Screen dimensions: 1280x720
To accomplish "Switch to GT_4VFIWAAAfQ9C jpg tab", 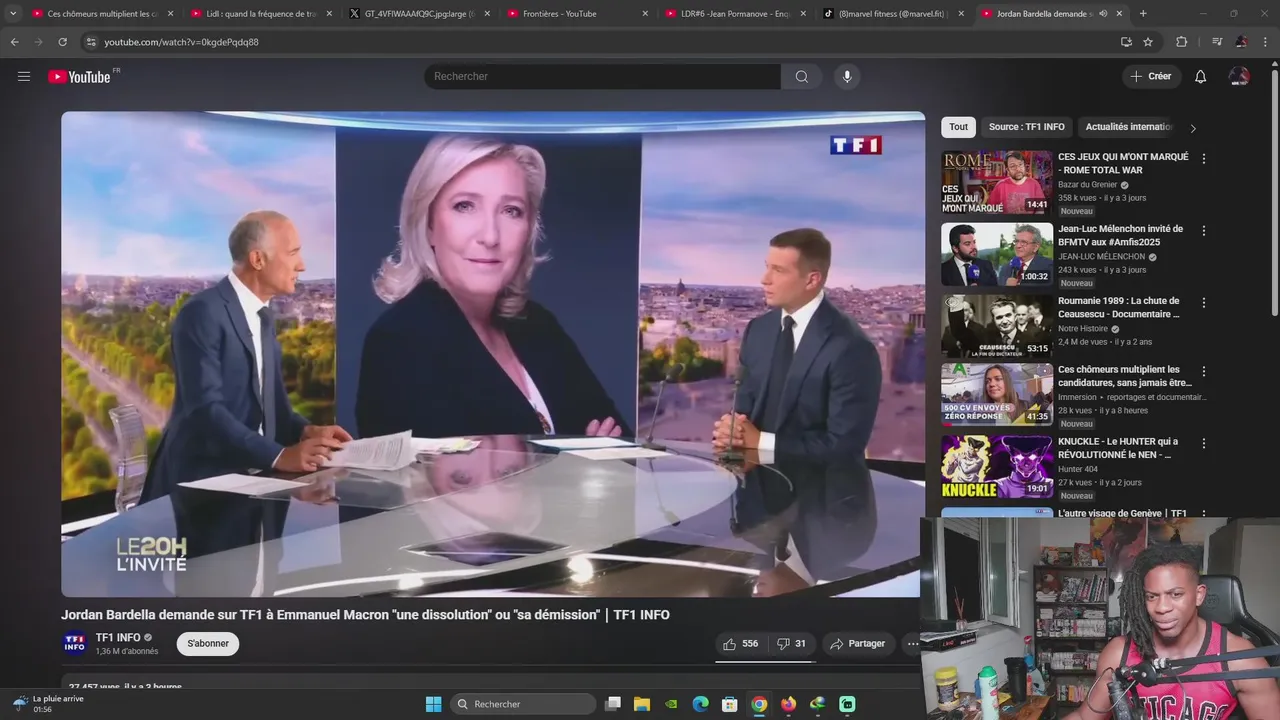I will tap(418, 14).
